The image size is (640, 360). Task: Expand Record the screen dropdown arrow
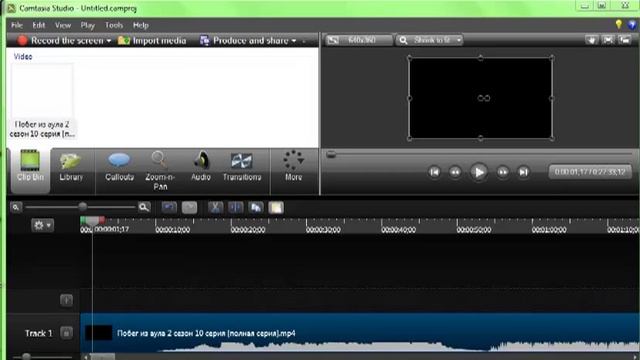click(109, 41)
